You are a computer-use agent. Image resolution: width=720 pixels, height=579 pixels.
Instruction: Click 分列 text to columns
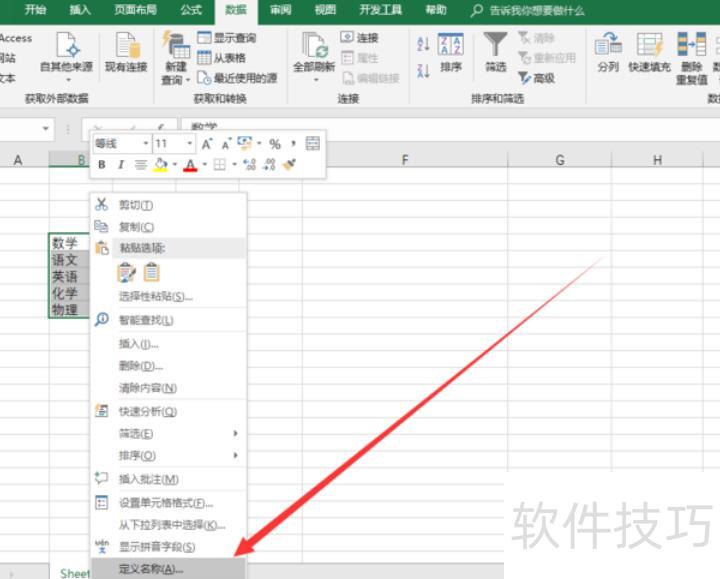[x=608, y=52]
